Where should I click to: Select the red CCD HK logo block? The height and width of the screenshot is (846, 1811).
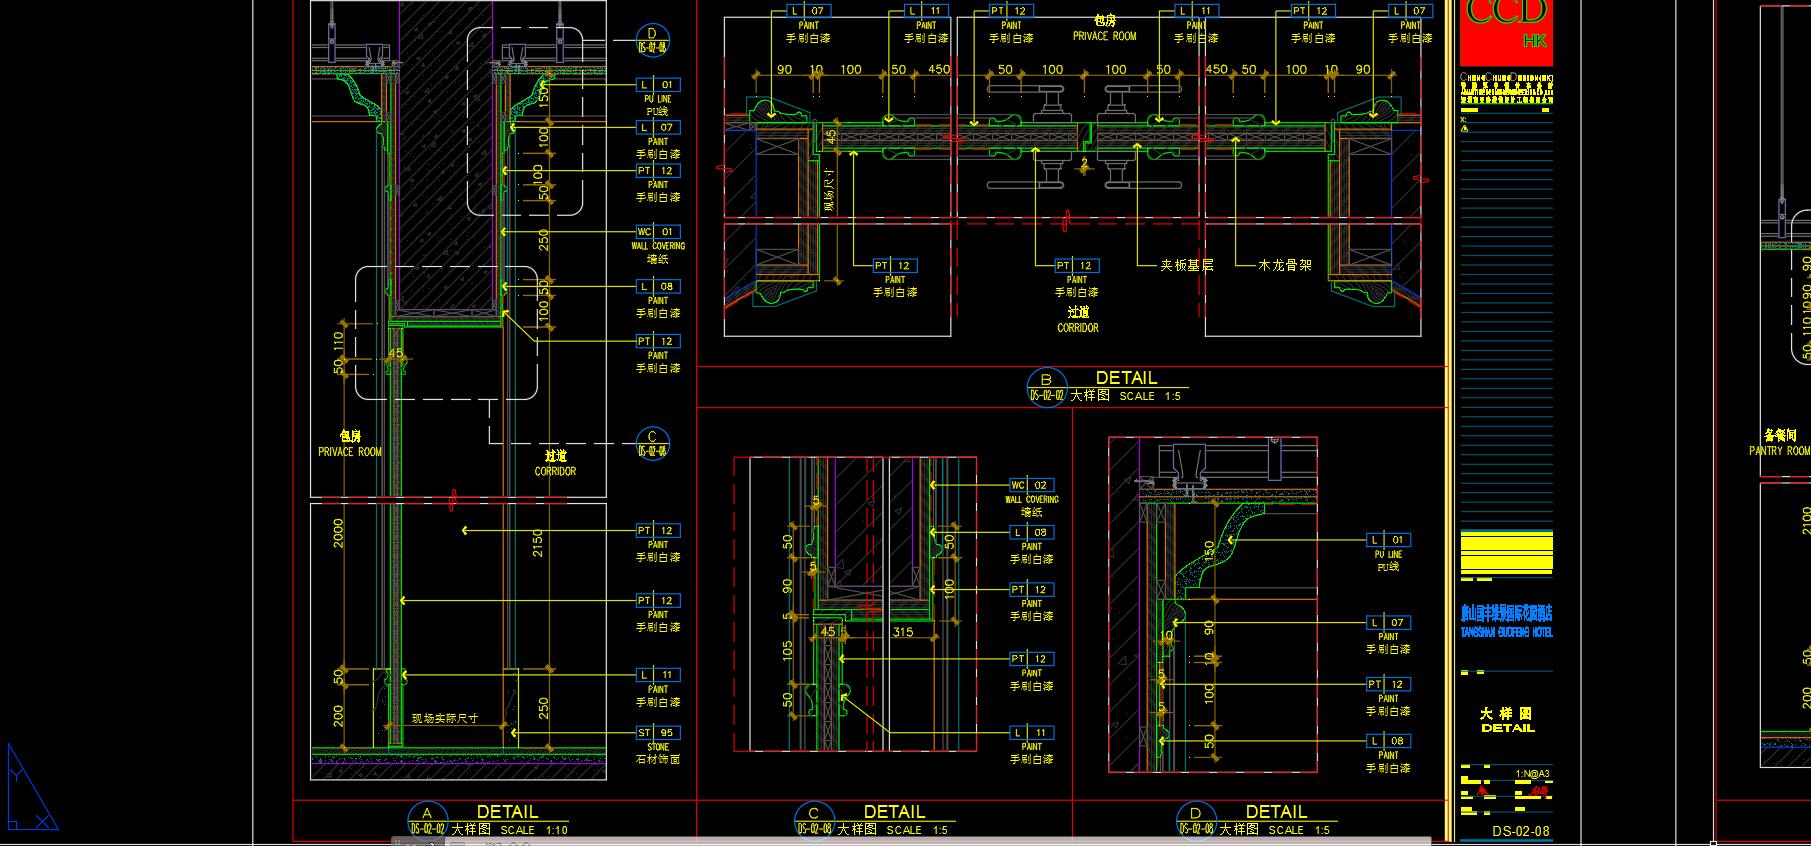[1506, 32]
